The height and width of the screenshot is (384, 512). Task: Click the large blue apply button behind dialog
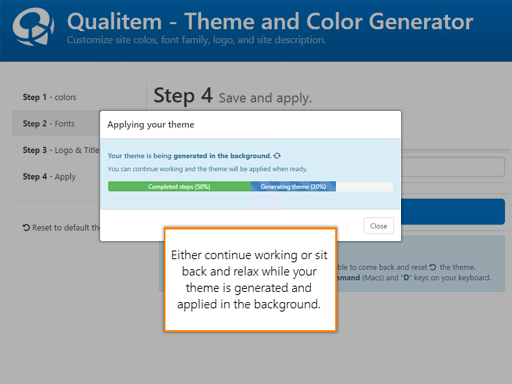pyautogui.click(x=453, y=212)
